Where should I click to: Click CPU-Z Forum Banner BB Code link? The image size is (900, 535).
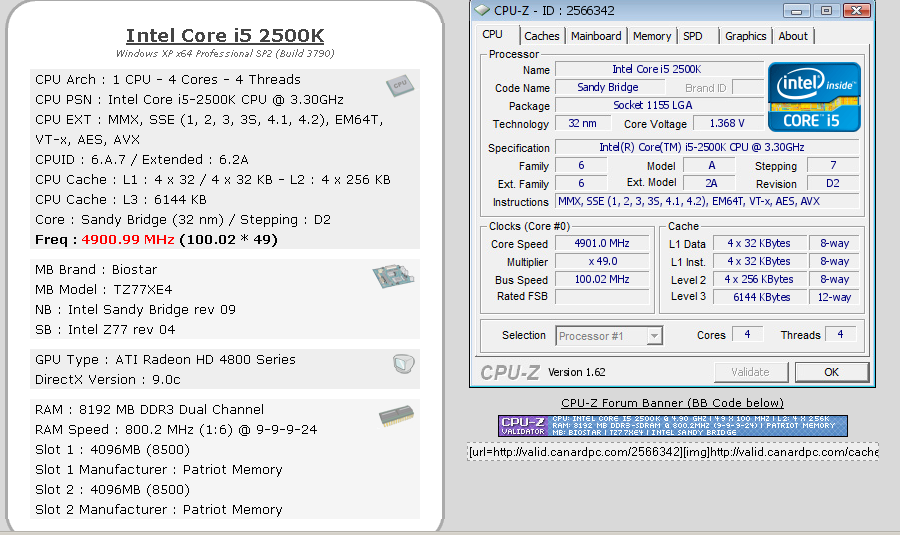672,403
